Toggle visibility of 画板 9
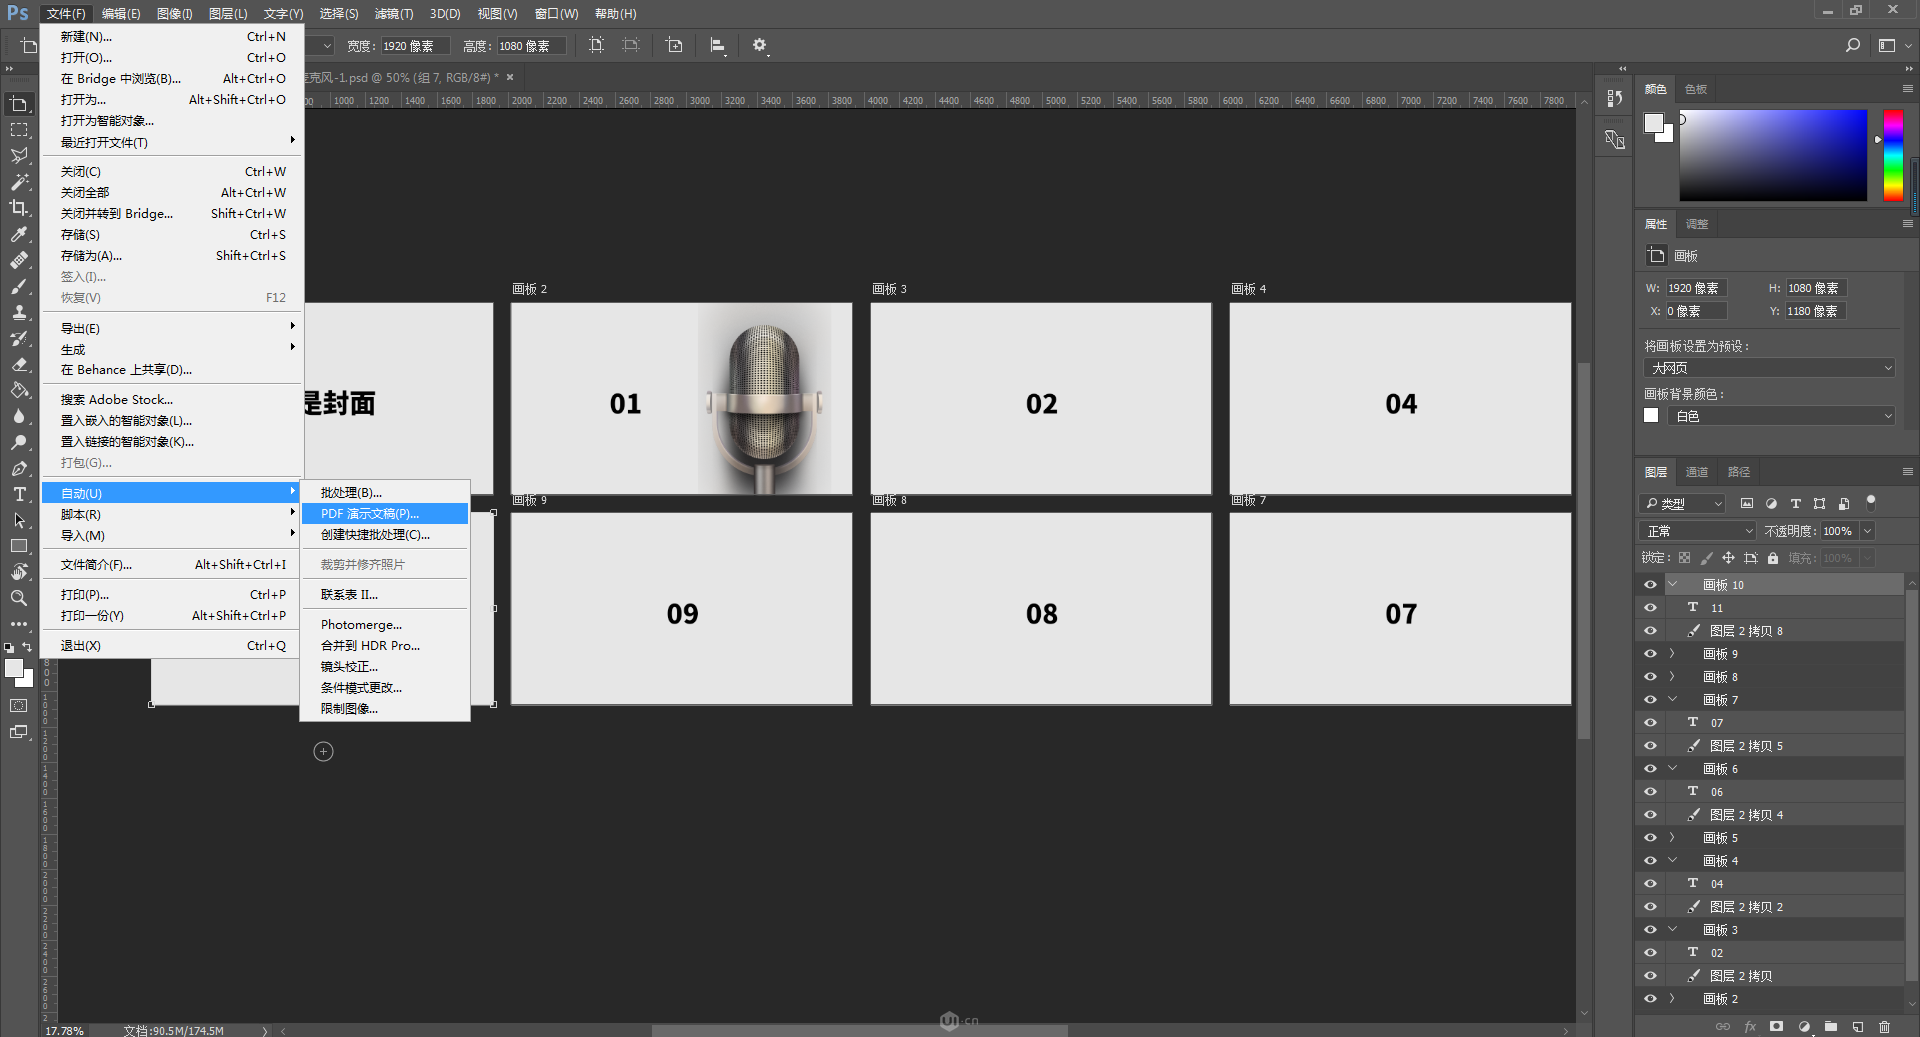The width and height of the screenshot is (1920, 1037). click(1650, 654)
